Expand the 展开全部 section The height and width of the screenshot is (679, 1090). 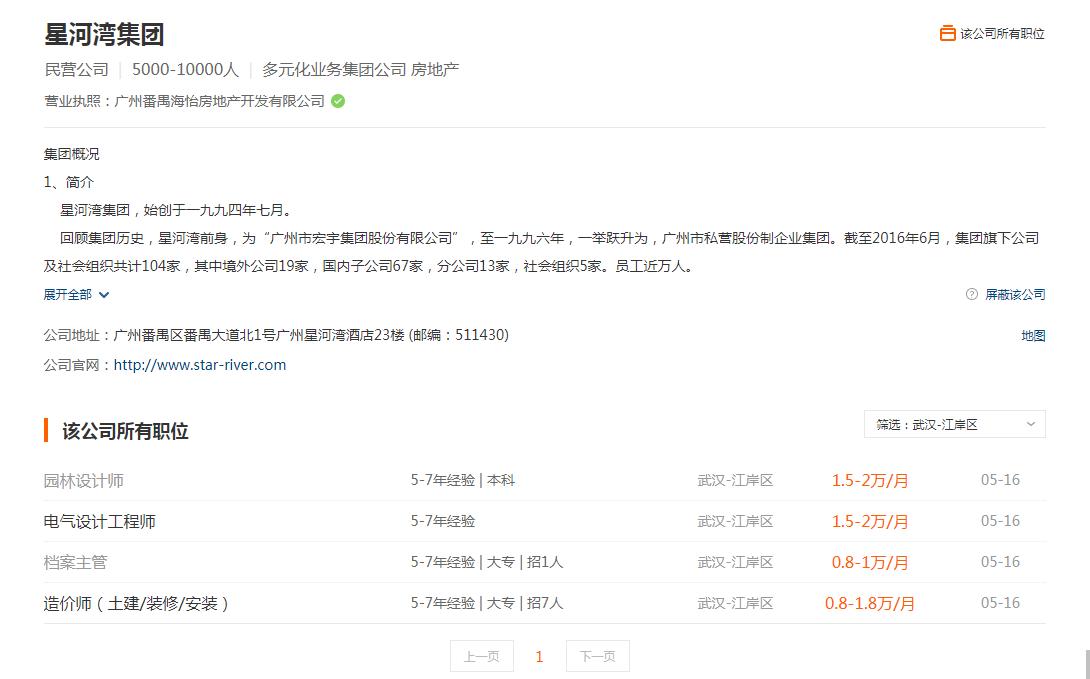[x=69, y=294]
